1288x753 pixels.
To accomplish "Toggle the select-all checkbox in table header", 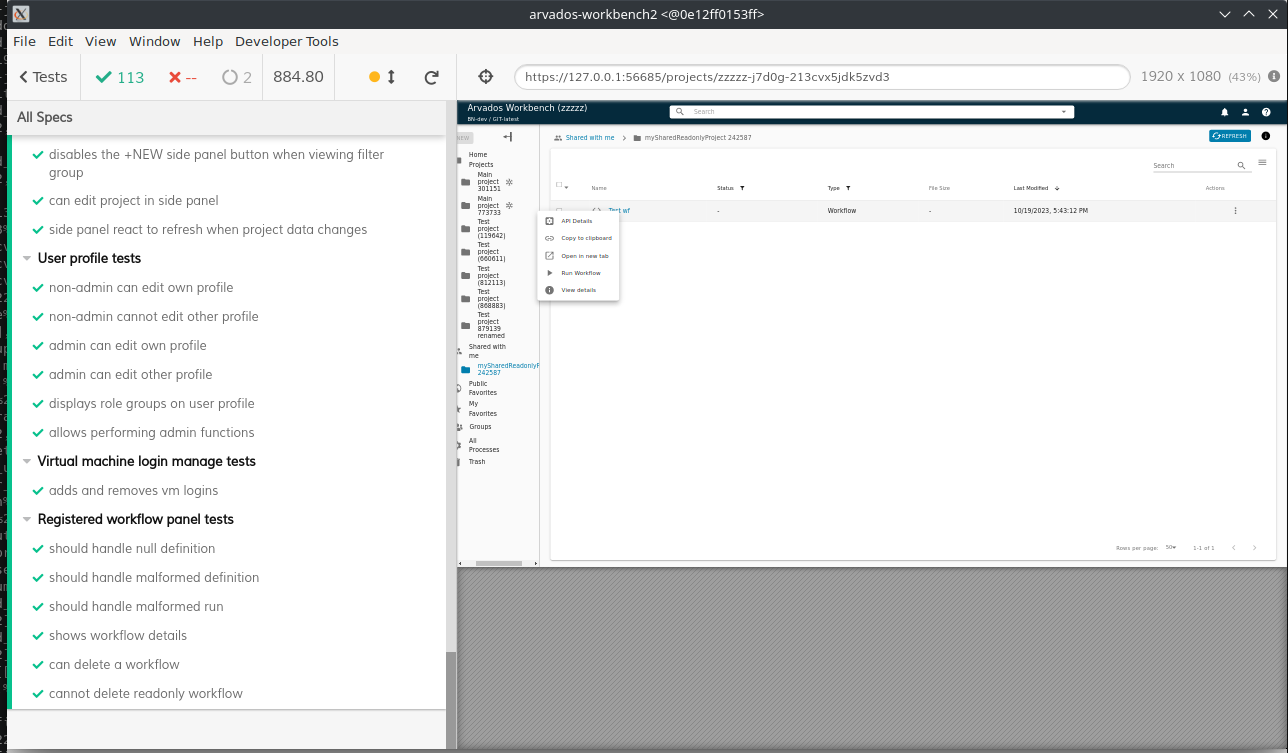I will click(x=559, y=185).
